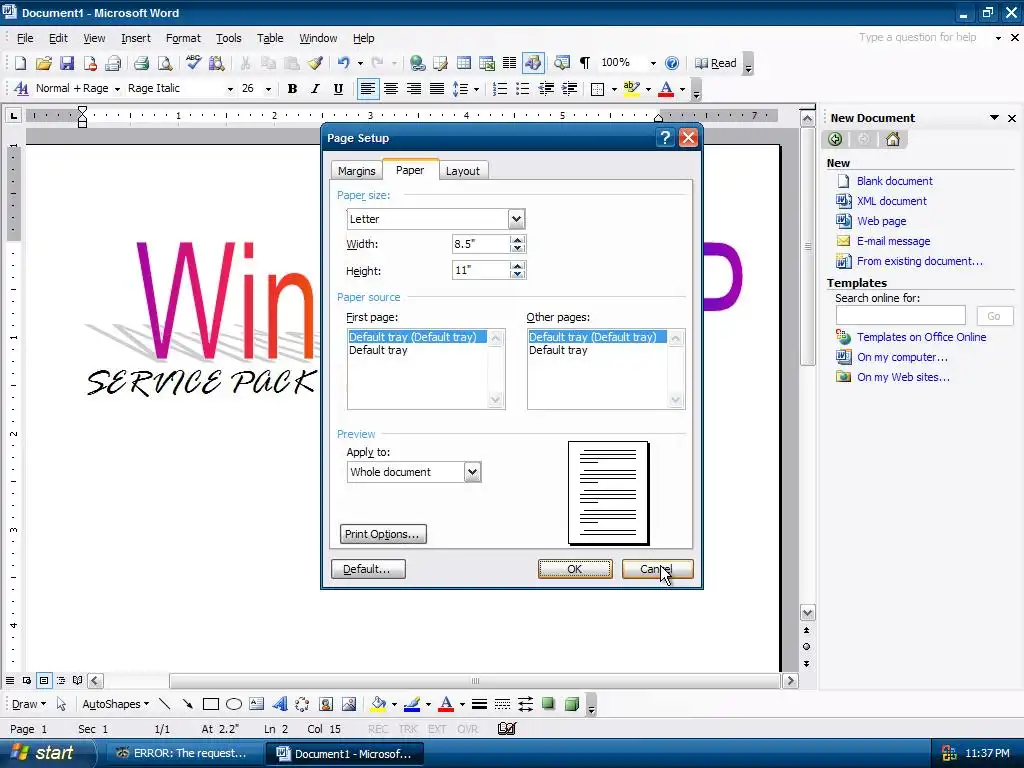This screenshot has height=768, width=1024.
Task: Click the Search online for input field
Action: coord(901,315)
